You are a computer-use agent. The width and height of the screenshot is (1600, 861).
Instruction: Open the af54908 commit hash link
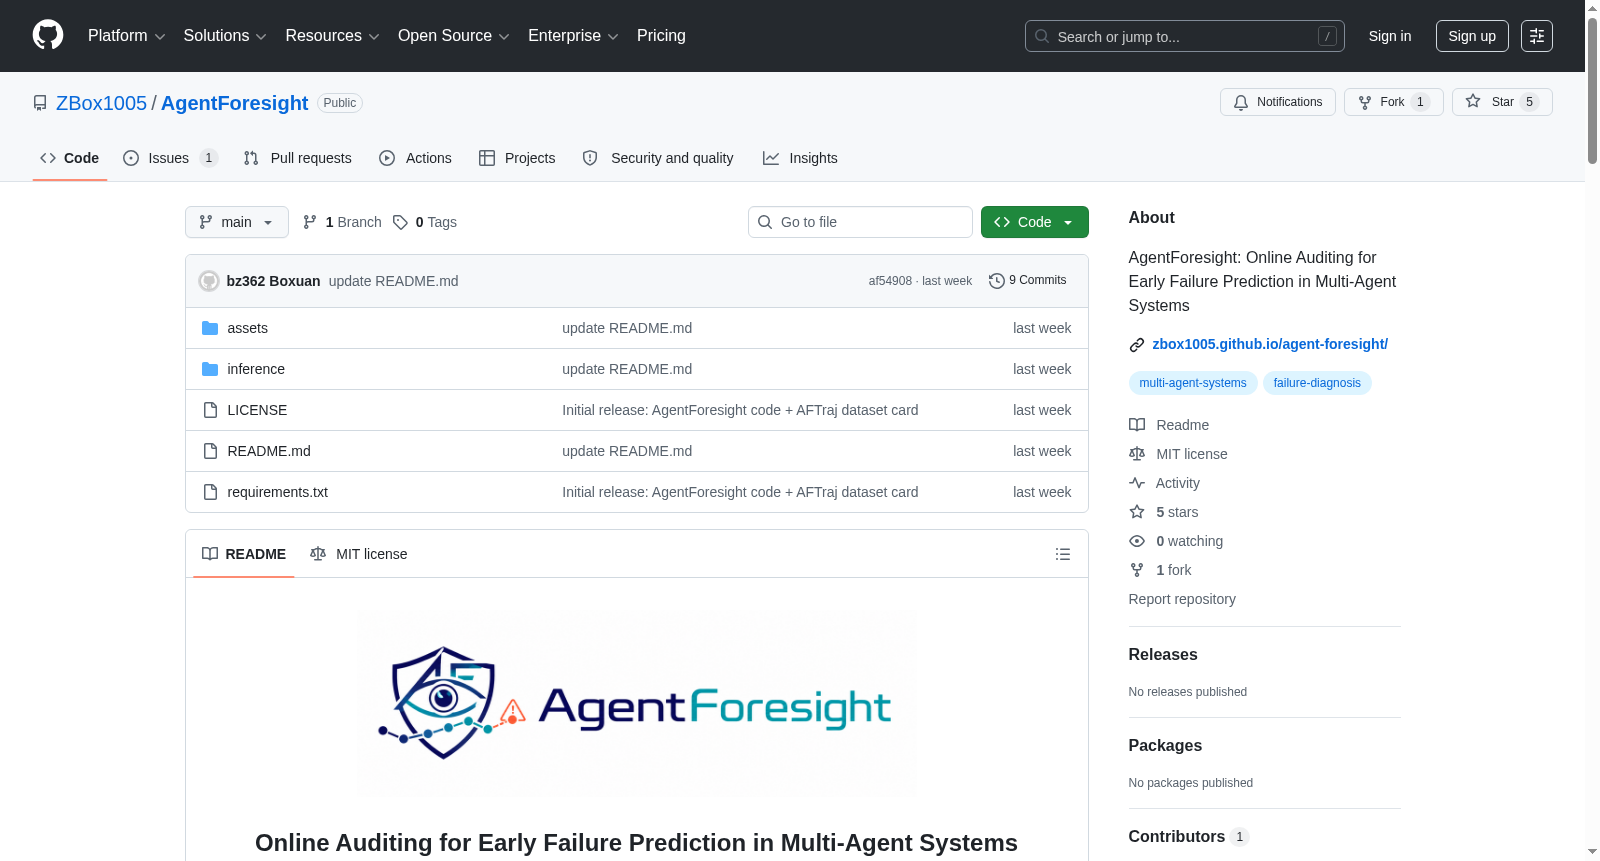coord(890,281)
